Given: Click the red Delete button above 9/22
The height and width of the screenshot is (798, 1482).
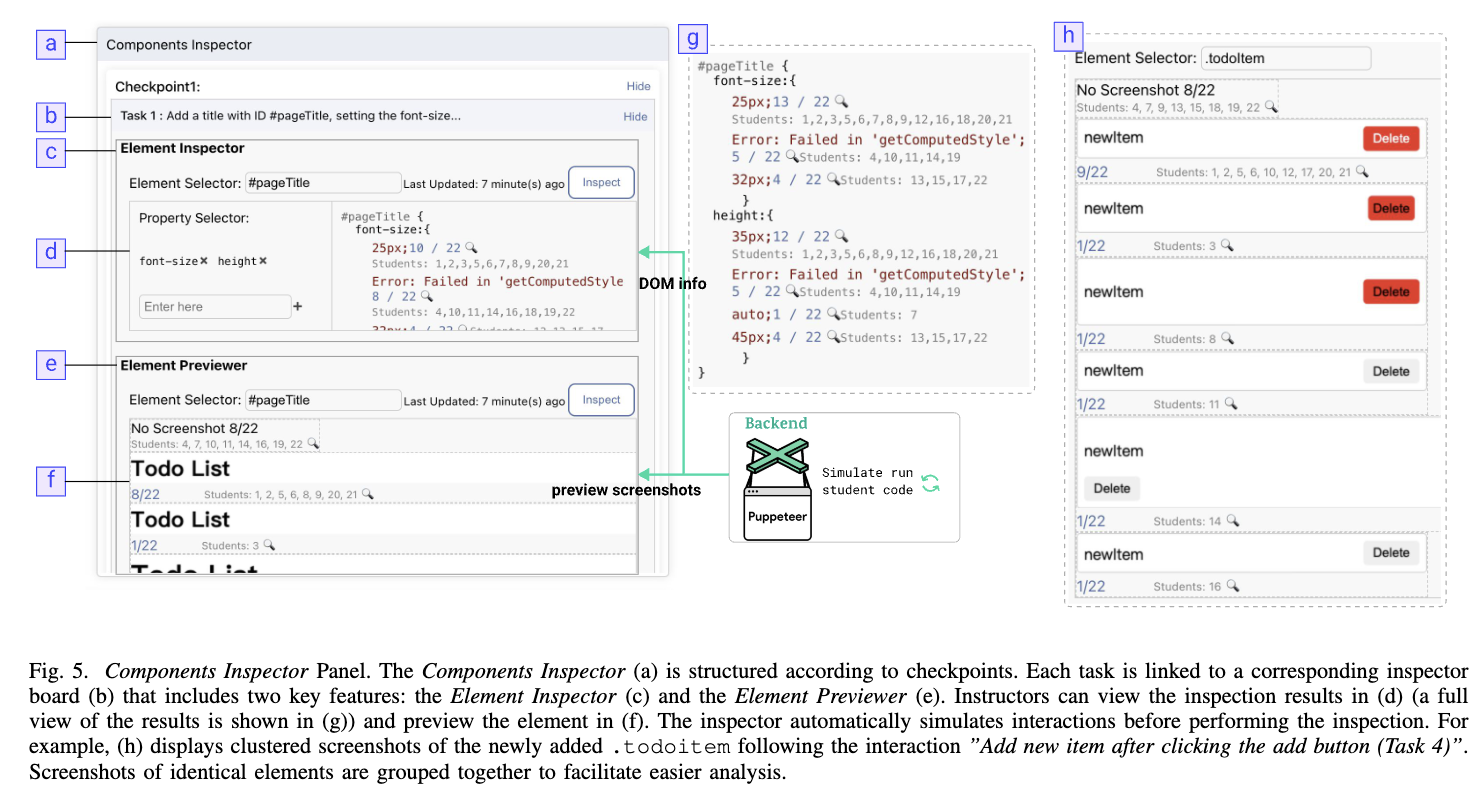Looking at the screenshot, I should click(x=1390, y=139).
